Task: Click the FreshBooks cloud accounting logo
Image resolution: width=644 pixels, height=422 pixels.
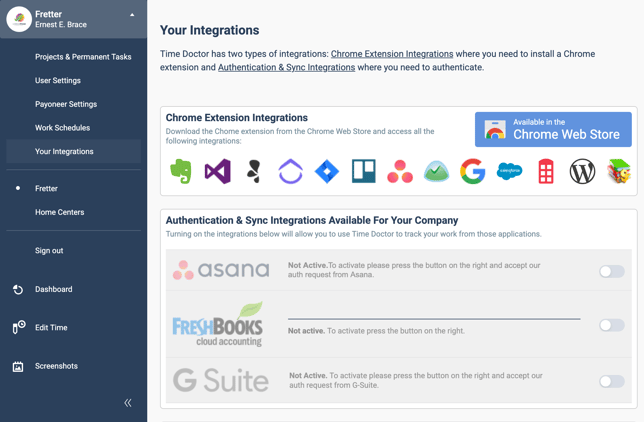Action: point(218,324)
